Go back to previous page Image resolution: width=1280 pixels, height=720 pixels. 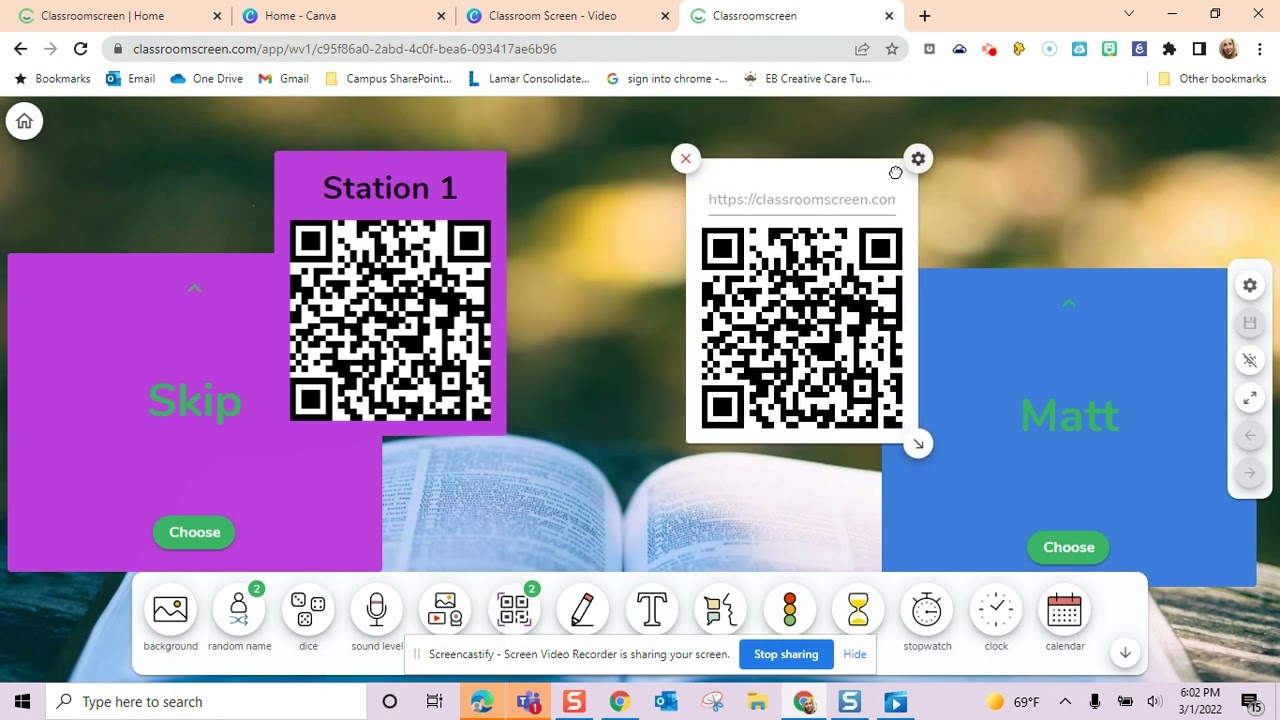(21, 49)
